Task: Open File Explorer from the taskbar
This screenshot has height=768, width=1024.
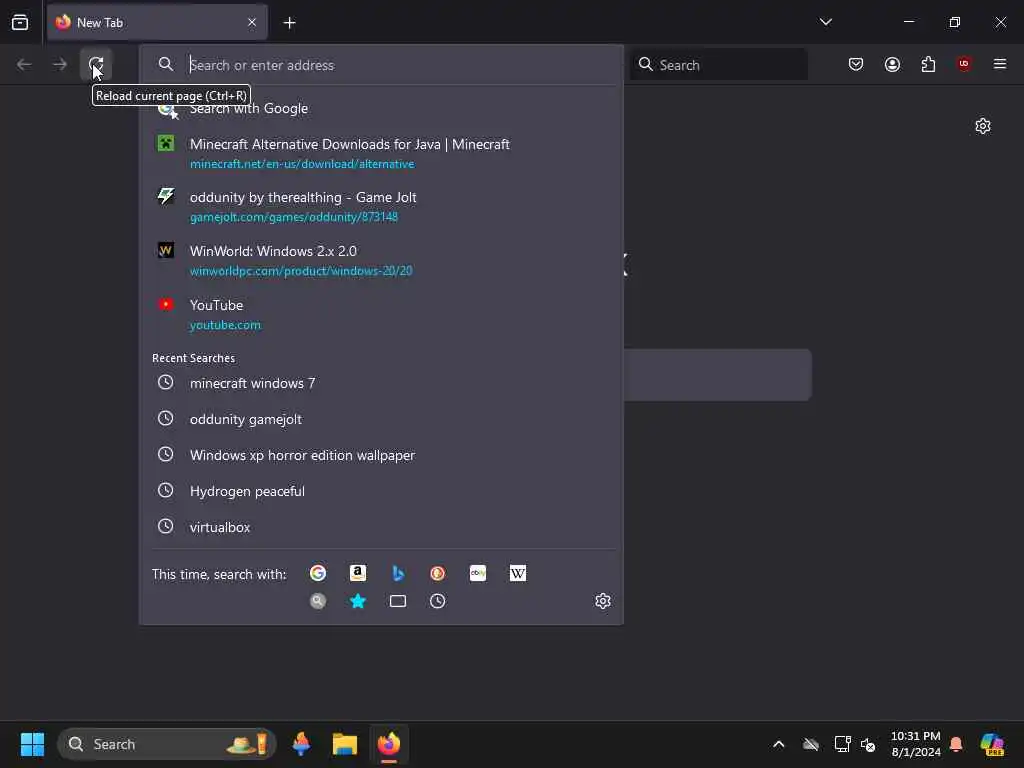Action: point(345,744)
